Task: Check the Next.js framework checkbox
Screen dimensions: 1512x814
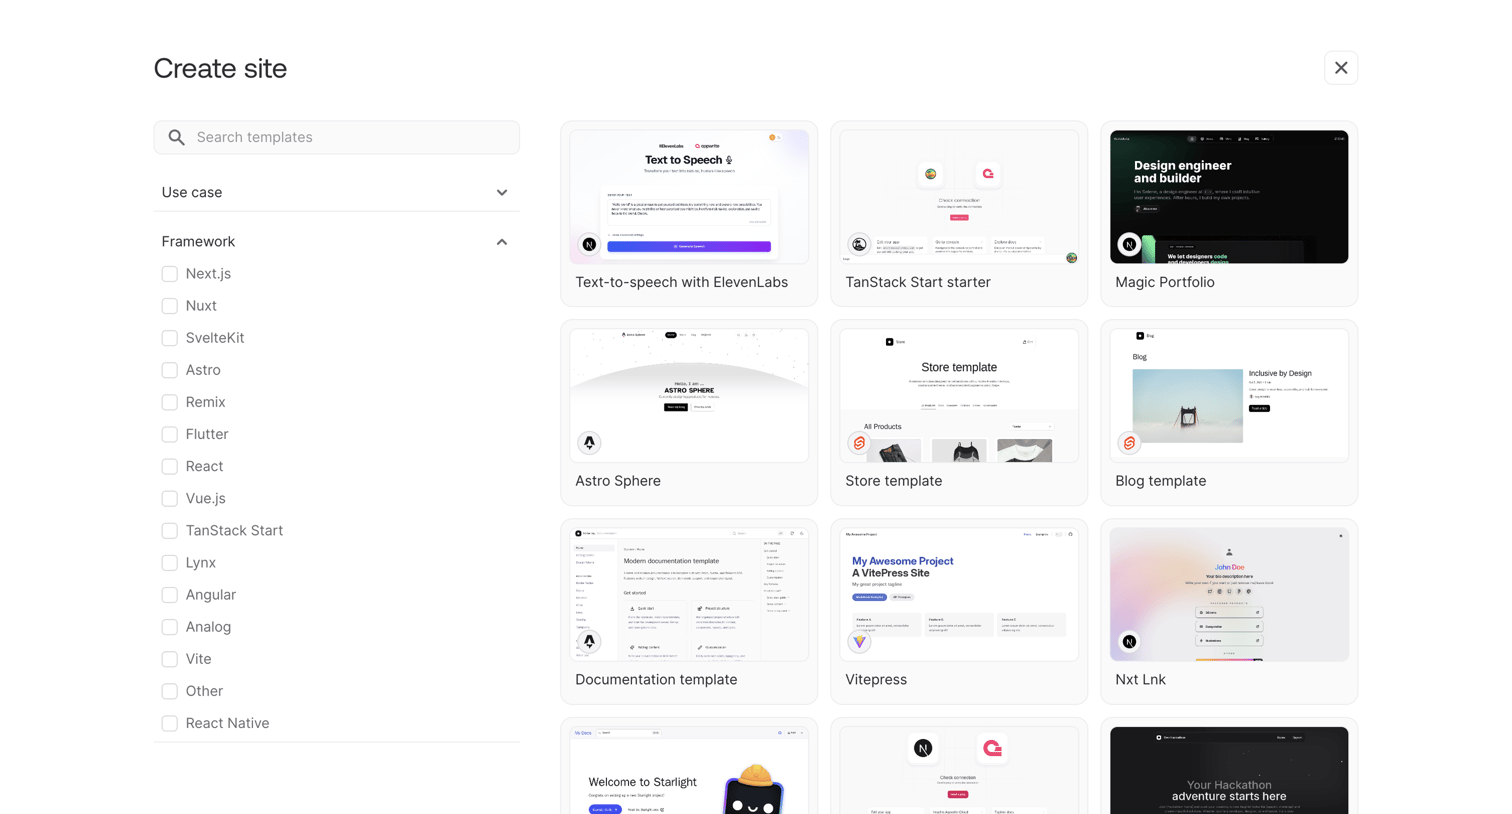Action: click(170, 274)
